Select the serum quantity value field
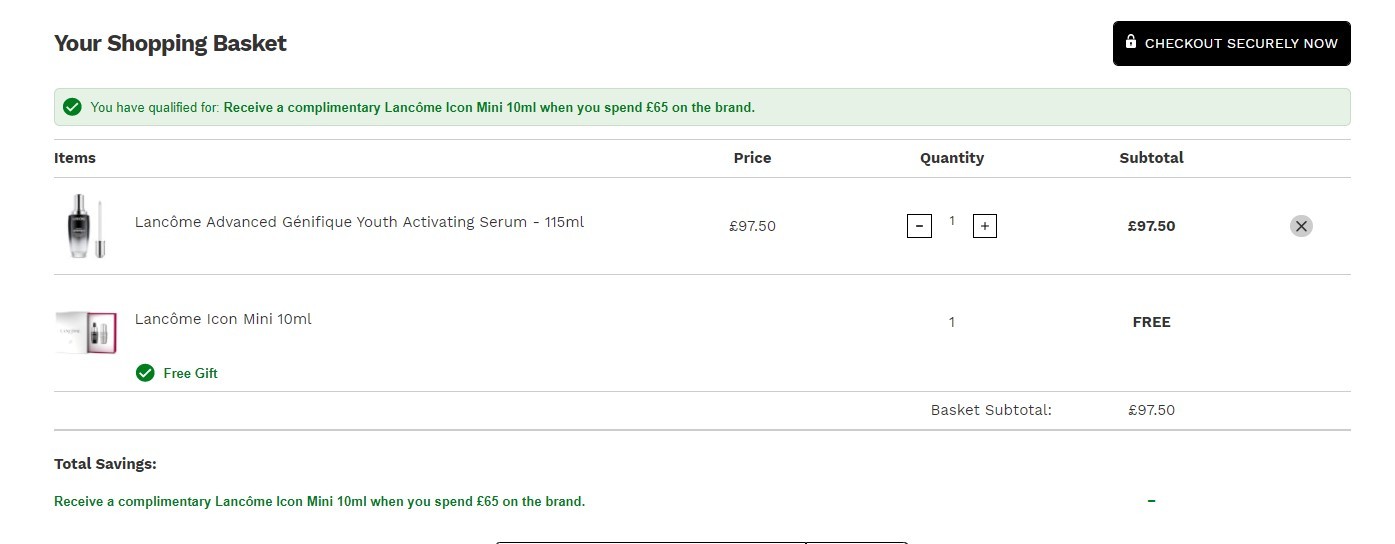The width and height of the screenshot is (1395, 544). tap(952, 221)
